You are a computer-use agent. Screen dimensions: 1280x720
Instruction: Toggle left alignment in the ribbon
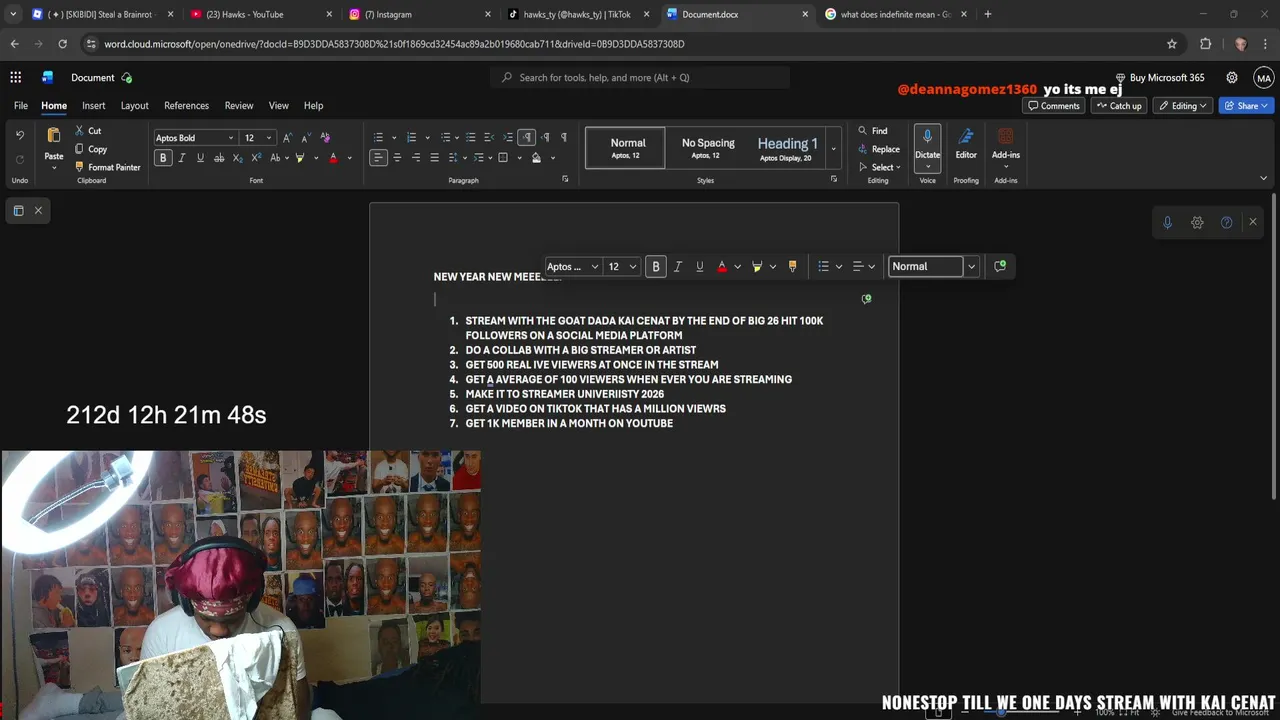pos(378,158)
